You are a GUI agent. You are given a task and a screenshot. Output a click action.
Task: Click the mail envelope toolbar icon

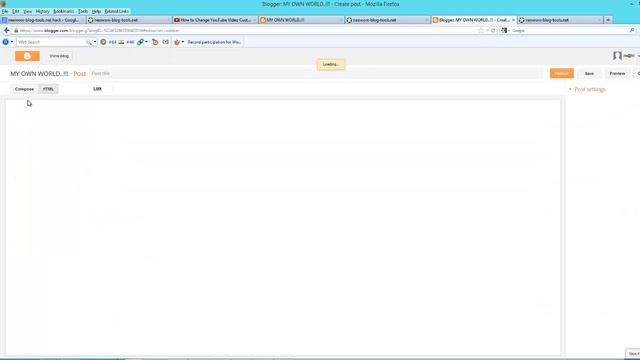165,42
